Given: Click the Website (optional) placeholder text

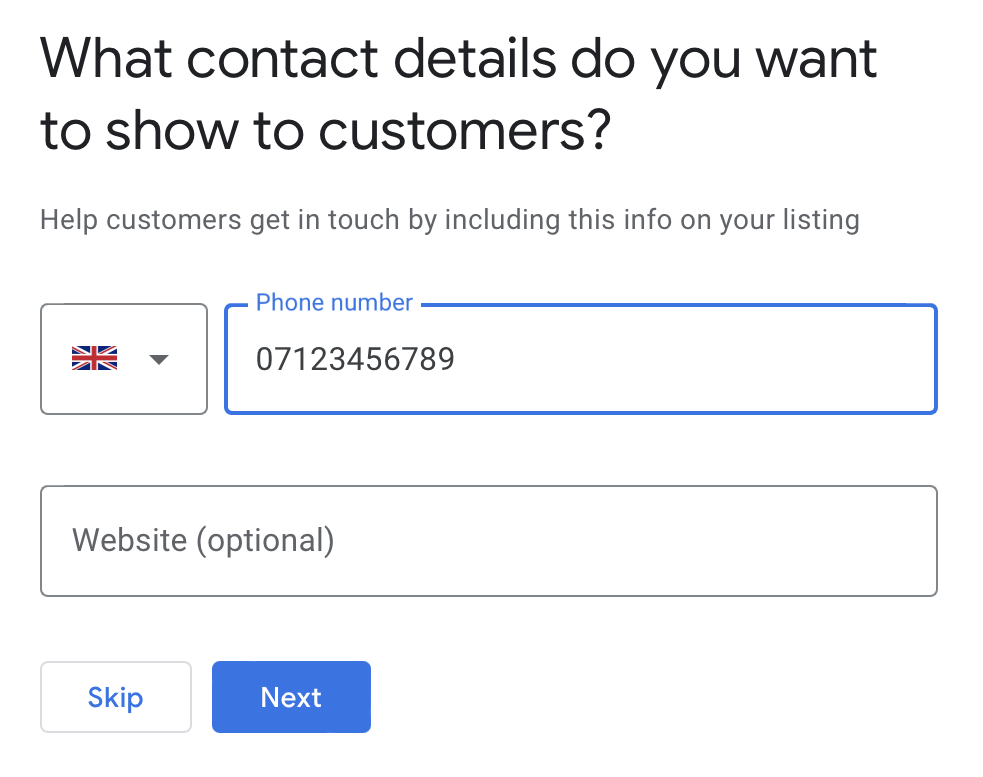Looking at the screenshot, I should 203,541.
